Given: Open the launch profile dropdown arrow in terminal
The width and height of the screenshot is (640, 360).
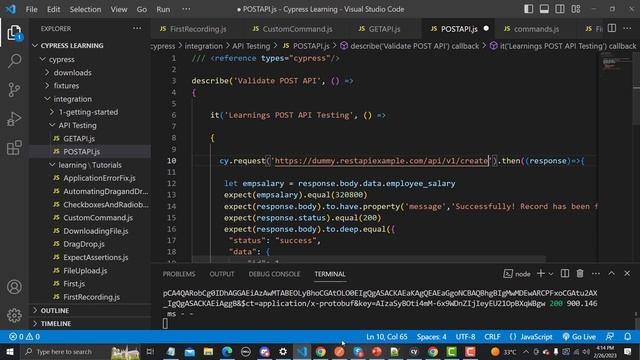Looking at the screenshot, I should pos(551,274).
